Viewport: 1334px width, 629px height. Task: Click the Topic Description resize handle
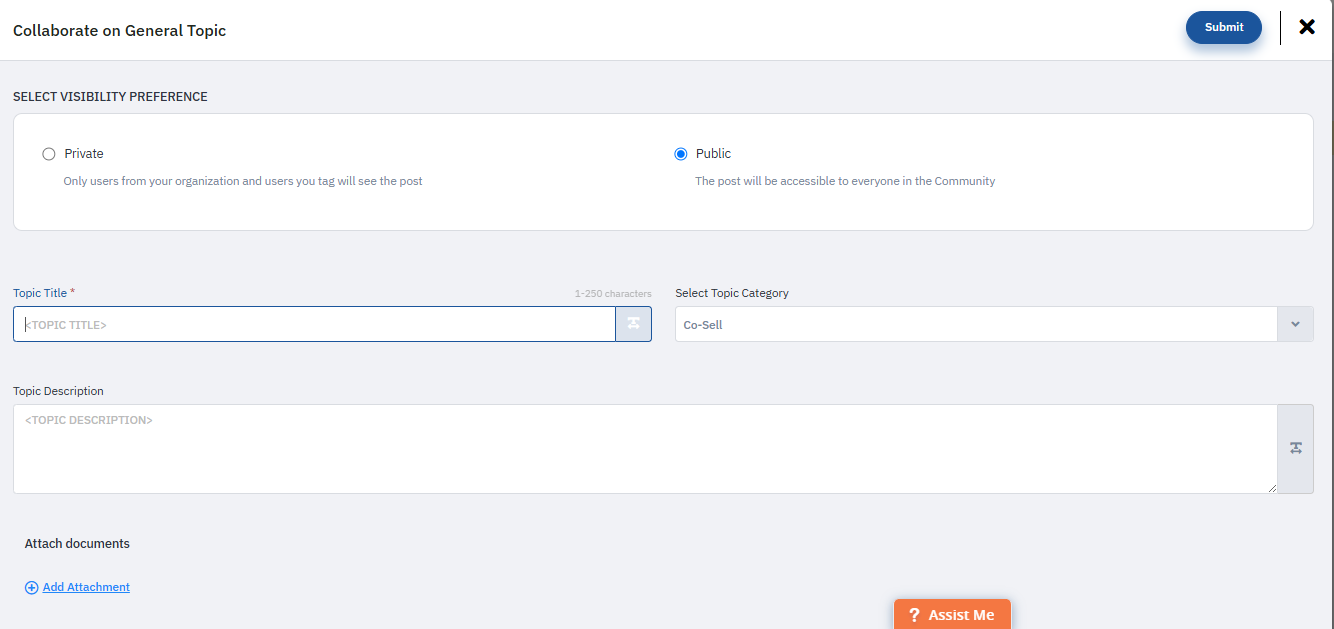[1272, 488]
